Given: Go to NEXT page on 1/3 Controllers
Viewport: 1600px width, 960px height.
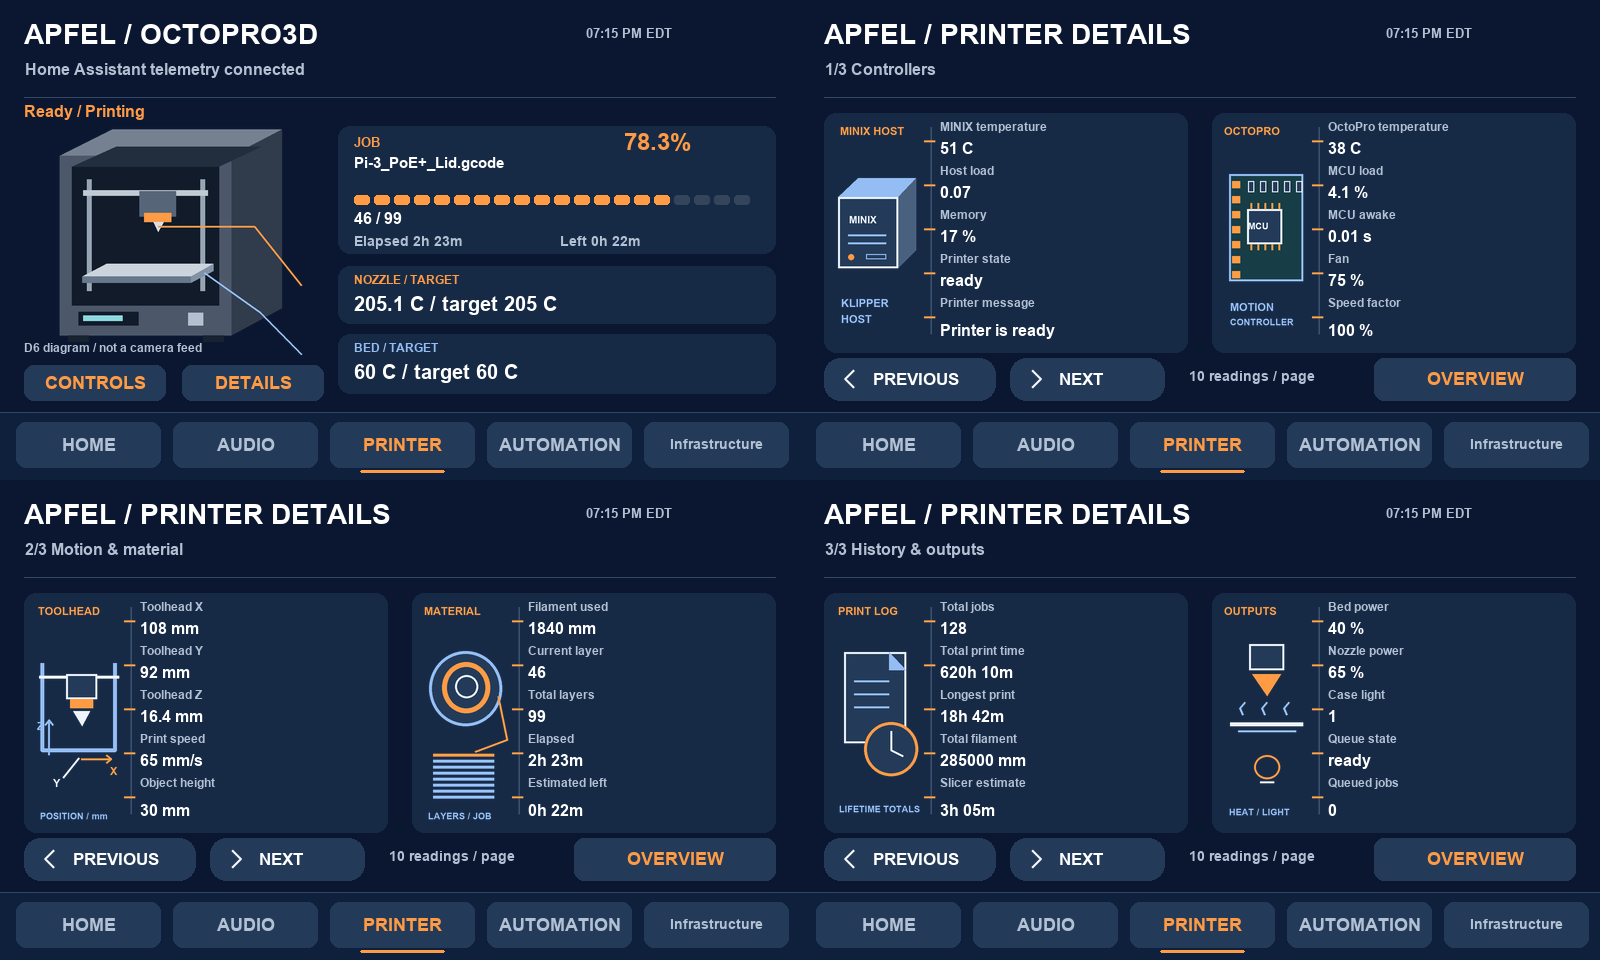Looking at the screenshot, I should 1087,379.
